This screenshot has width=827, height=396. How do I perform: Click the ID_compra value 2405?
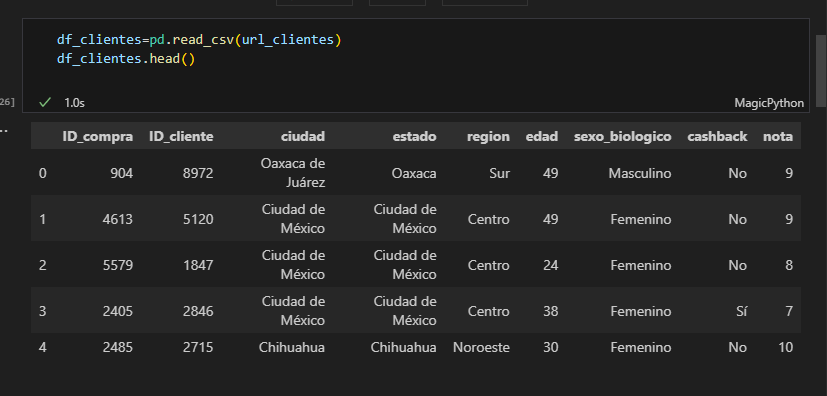(x=118, y=311)
